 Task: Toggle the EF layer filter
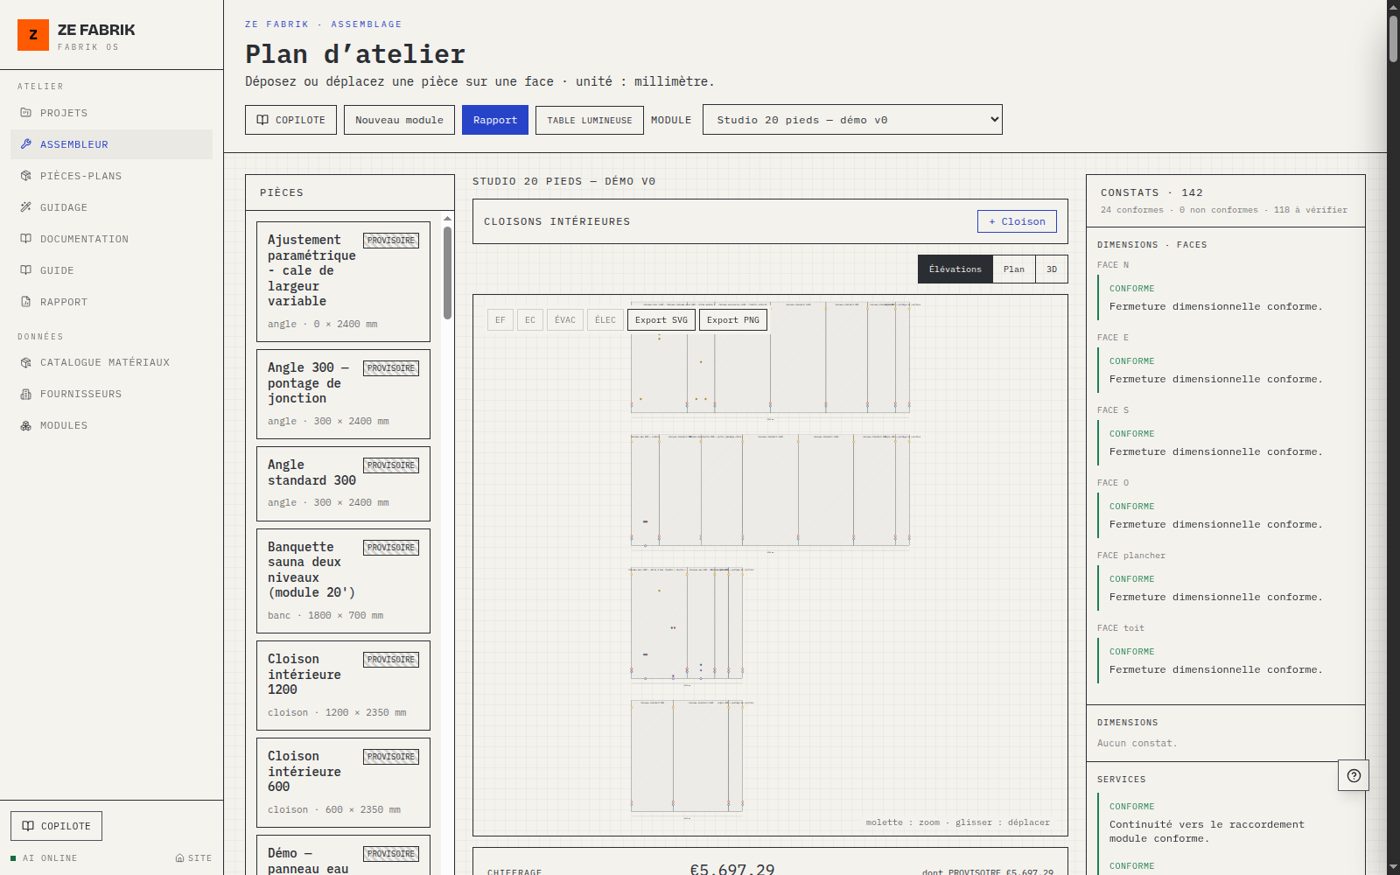500,320
